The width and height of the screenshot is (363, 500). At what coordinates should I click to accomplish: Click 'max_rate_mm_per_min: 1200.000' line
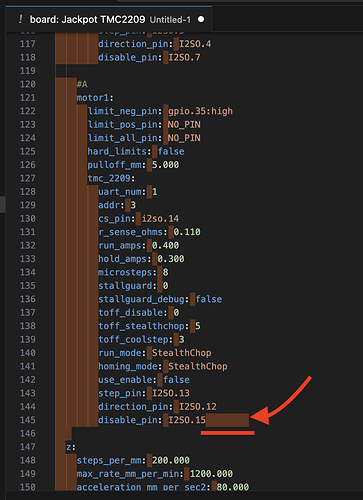[155, 474]
